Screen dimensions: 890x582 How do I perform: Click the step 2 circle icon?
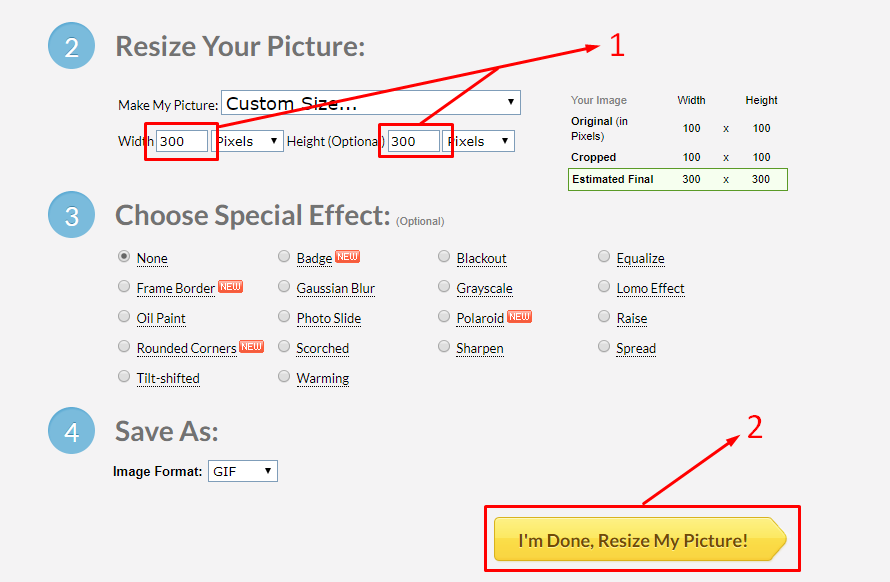[x=71, y=47]
